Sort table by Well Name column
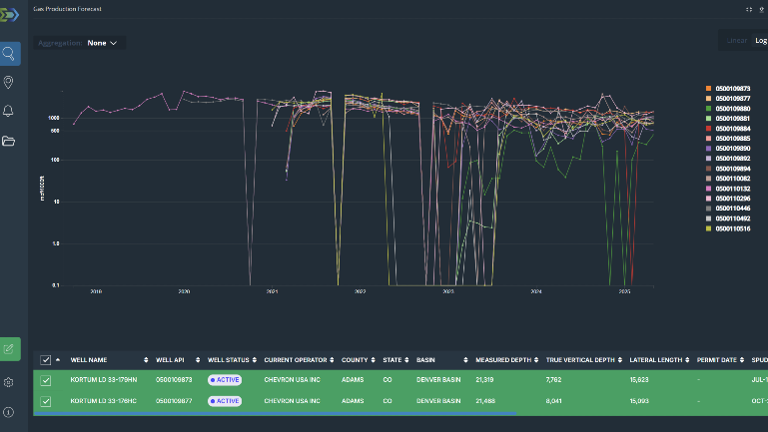Screen dimensions: 768x432 90,360
